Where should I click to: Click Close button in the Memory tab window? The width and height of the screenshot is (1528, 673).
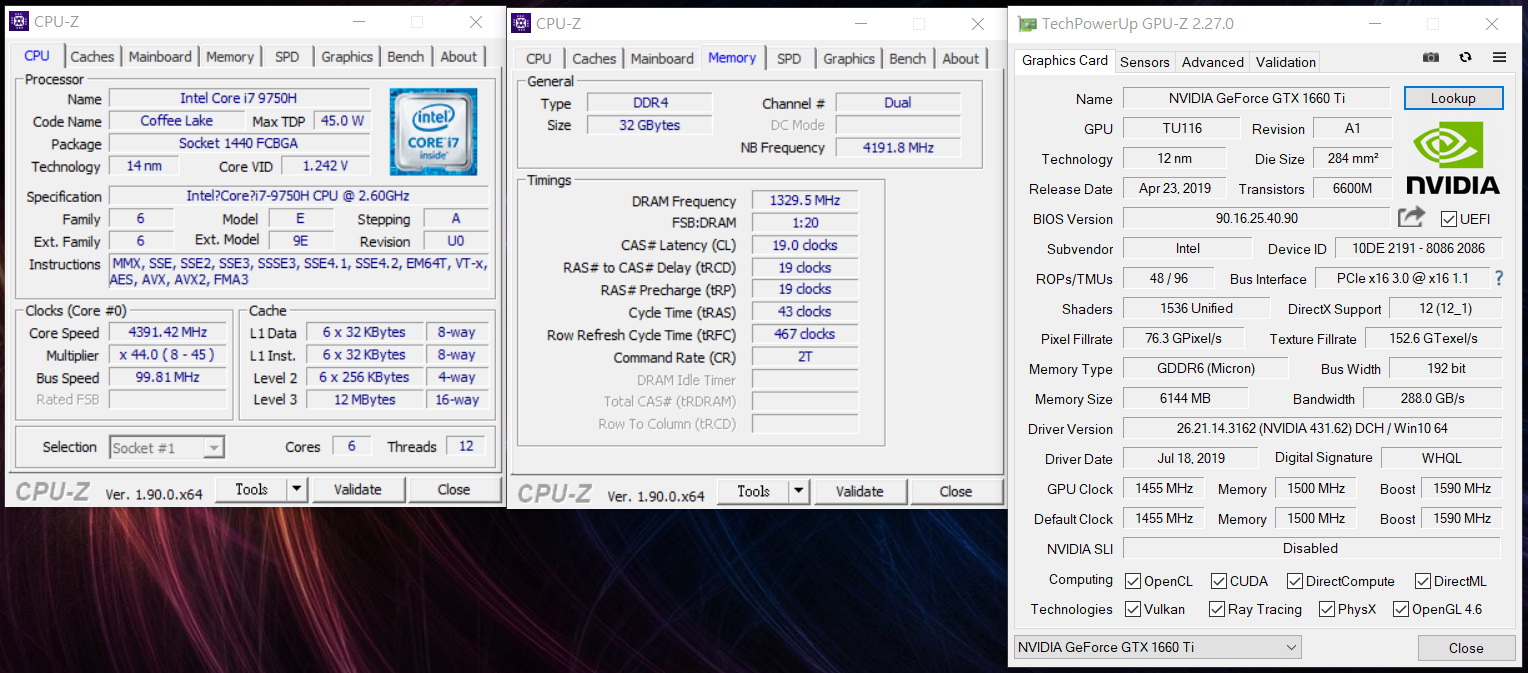(955, 491)
